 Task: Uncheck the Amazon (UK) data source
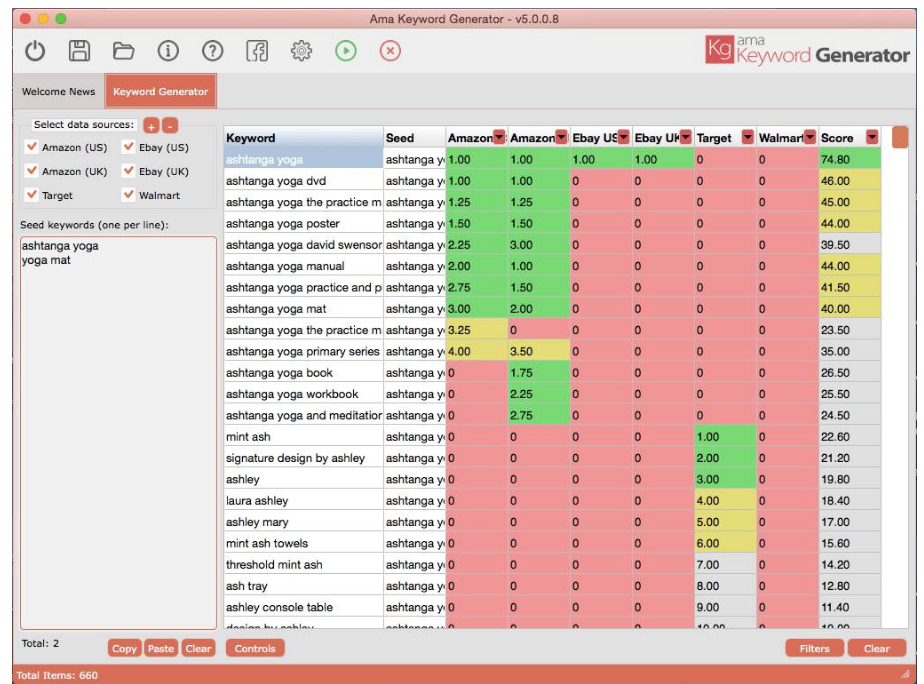32,171
